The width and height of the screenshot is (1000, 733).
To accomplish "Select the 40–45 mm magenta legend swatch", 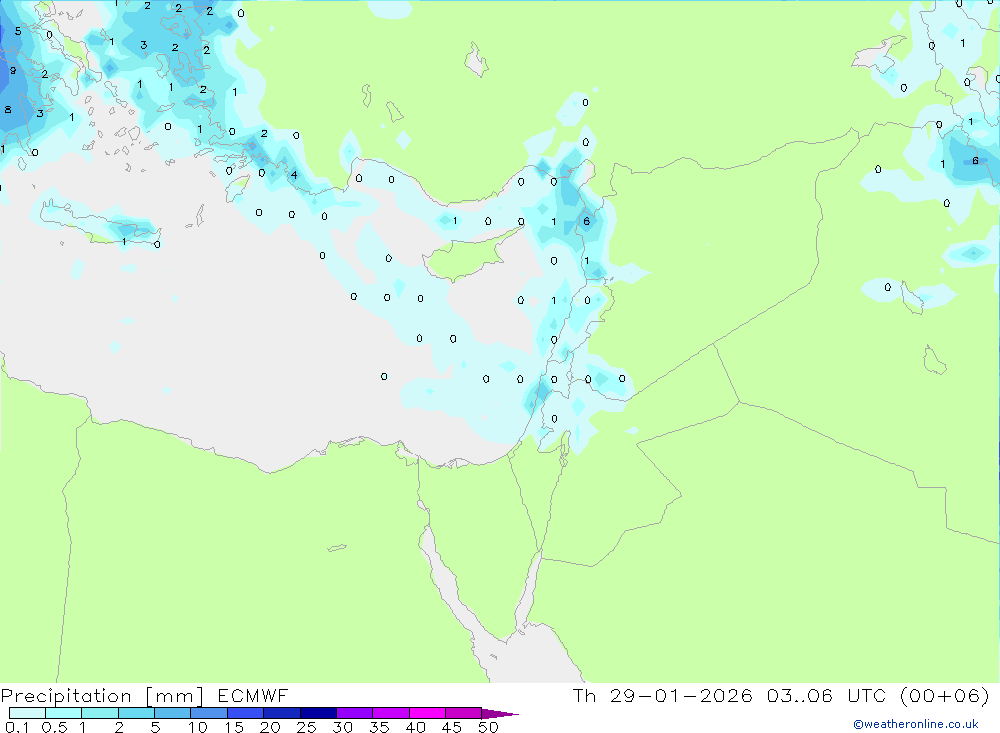I will [427, 713].
